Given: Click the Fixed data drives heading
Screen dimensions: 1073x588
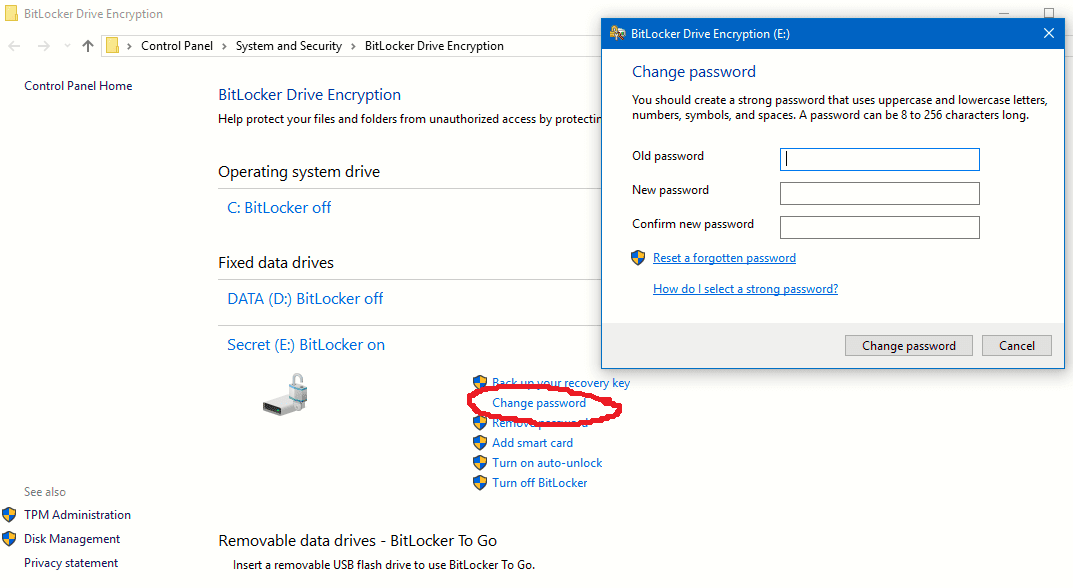Looking at the screenshot, I should point(276,263).
